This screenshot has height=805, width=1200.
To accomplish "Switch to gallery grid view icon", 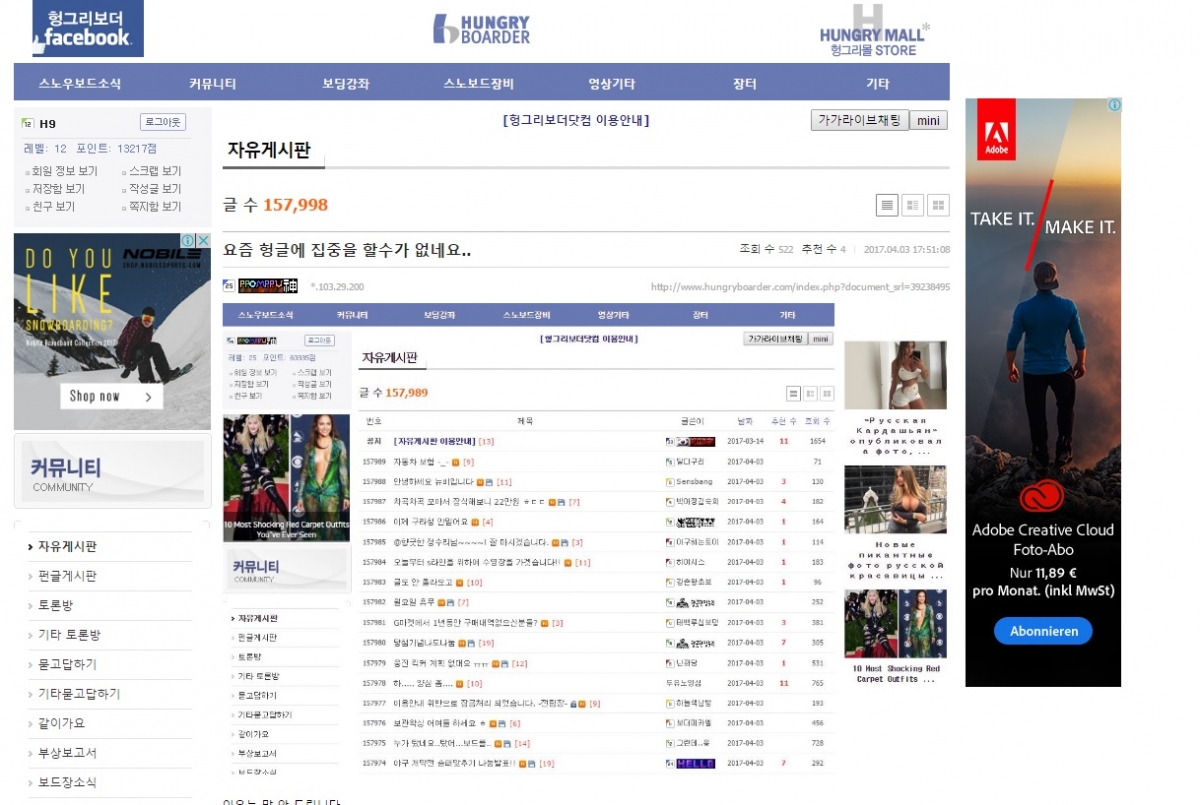I will coord(938,205).
